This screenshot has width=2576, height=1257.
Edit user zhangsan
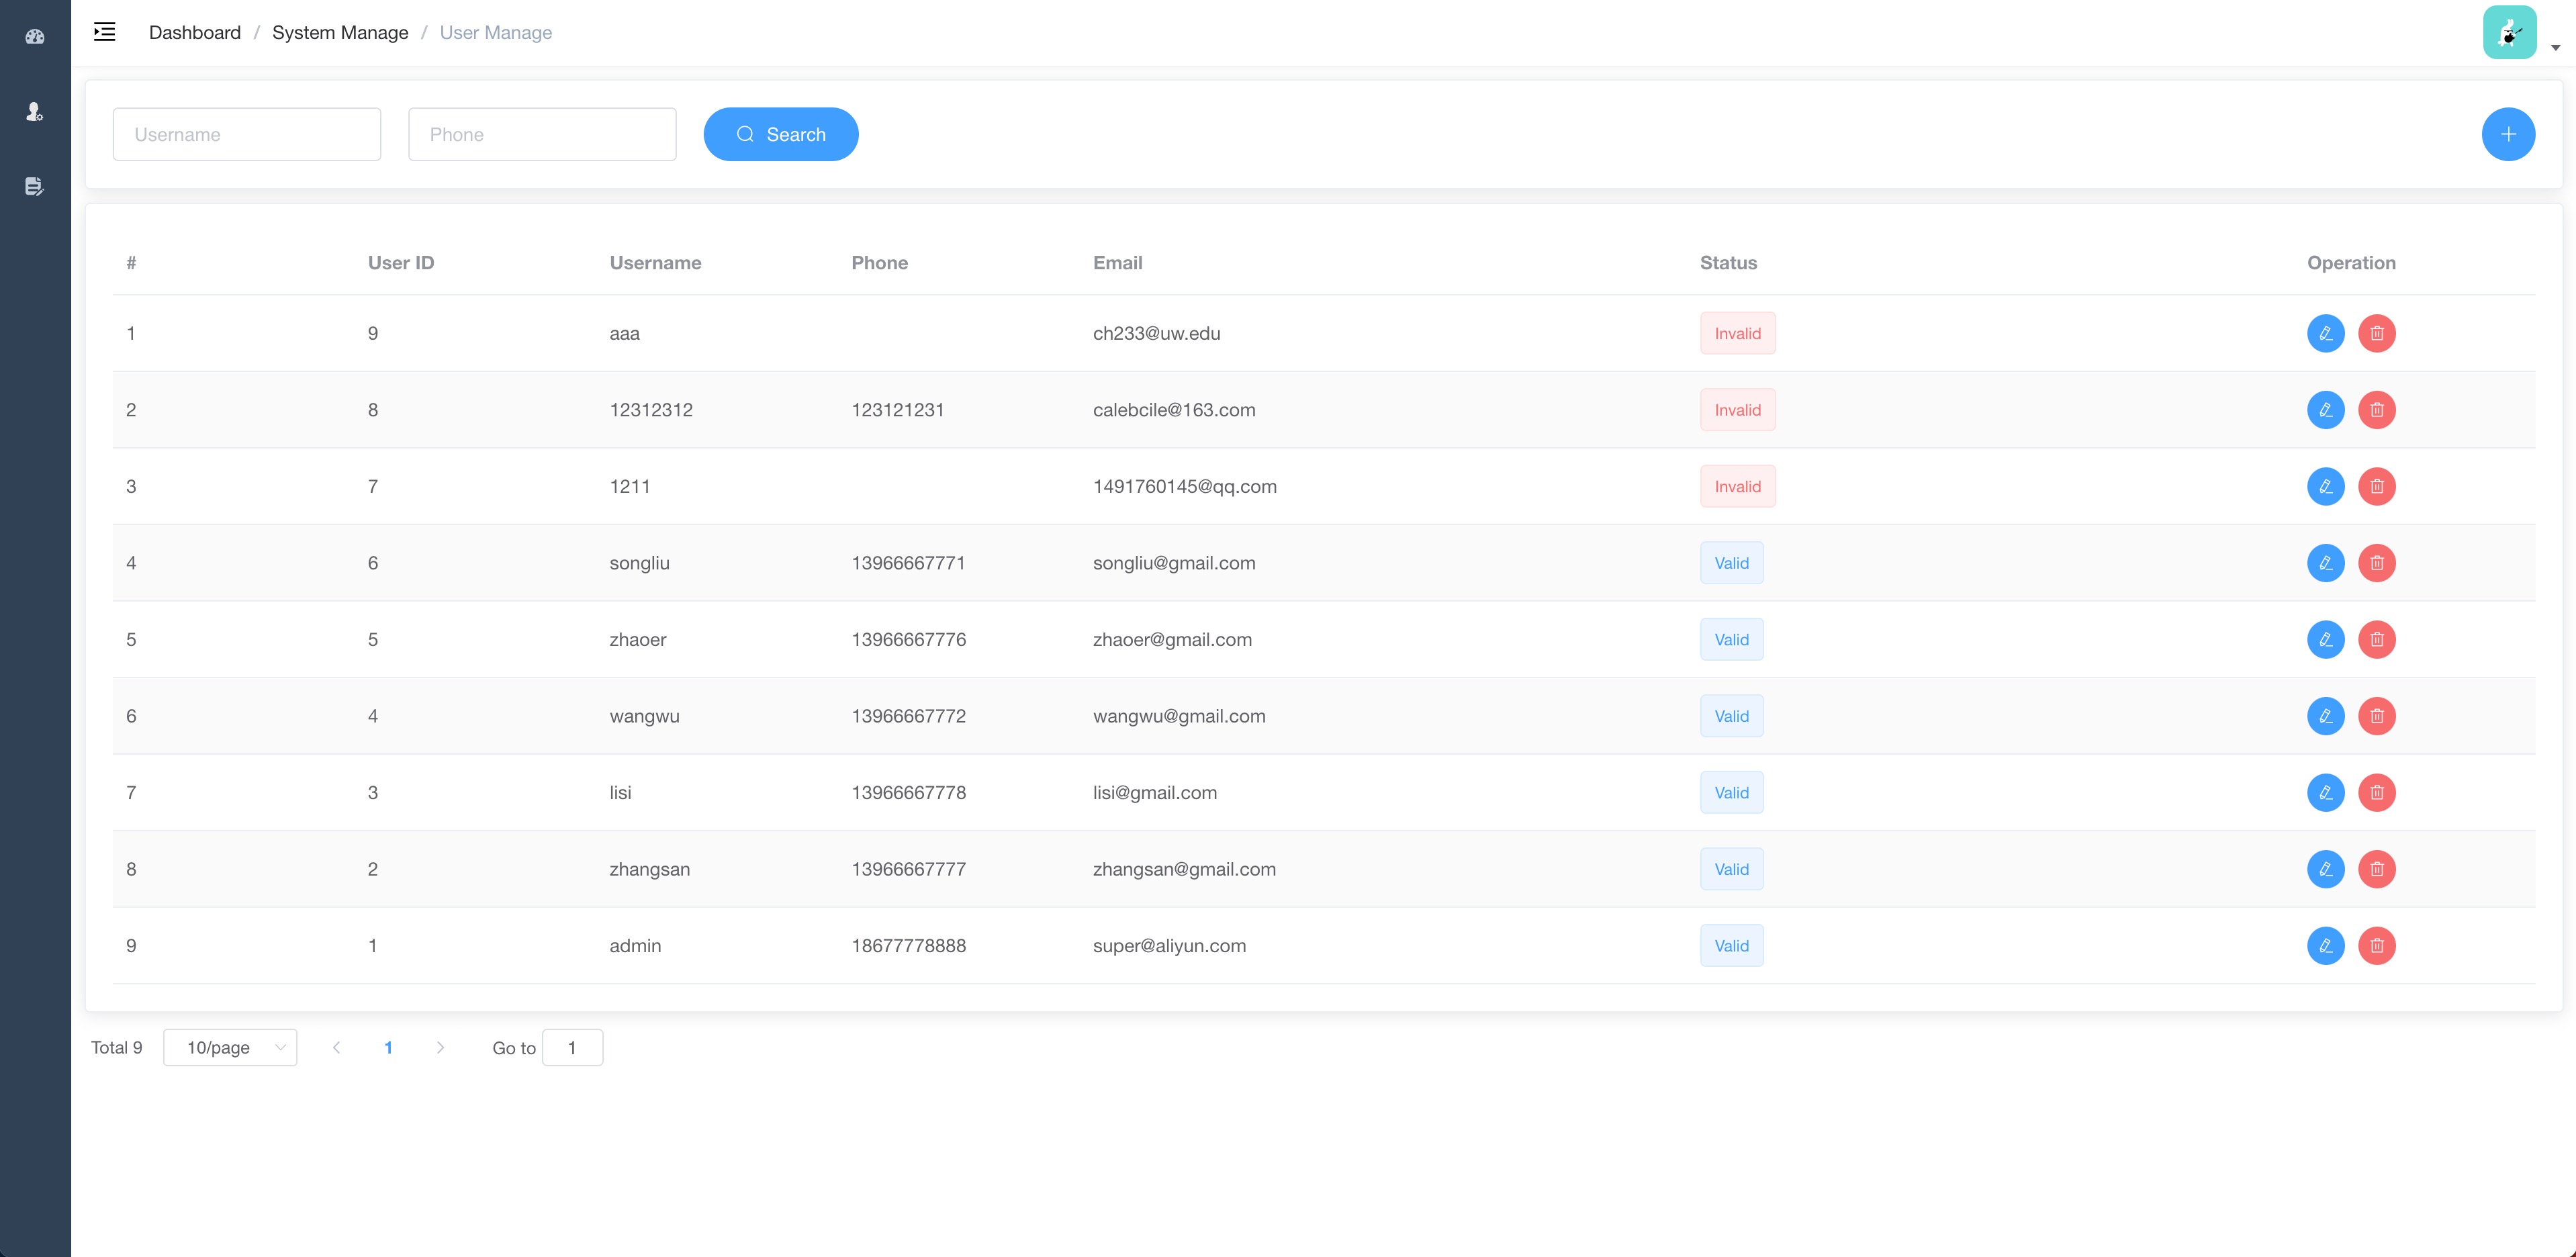click(2325, 869)
